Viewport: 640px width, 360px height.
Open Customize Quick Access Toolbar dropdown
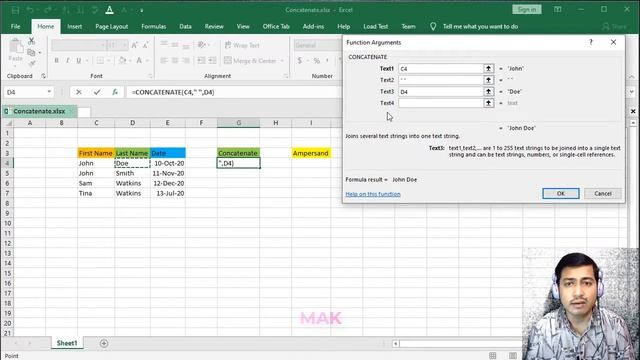(142, 10)
